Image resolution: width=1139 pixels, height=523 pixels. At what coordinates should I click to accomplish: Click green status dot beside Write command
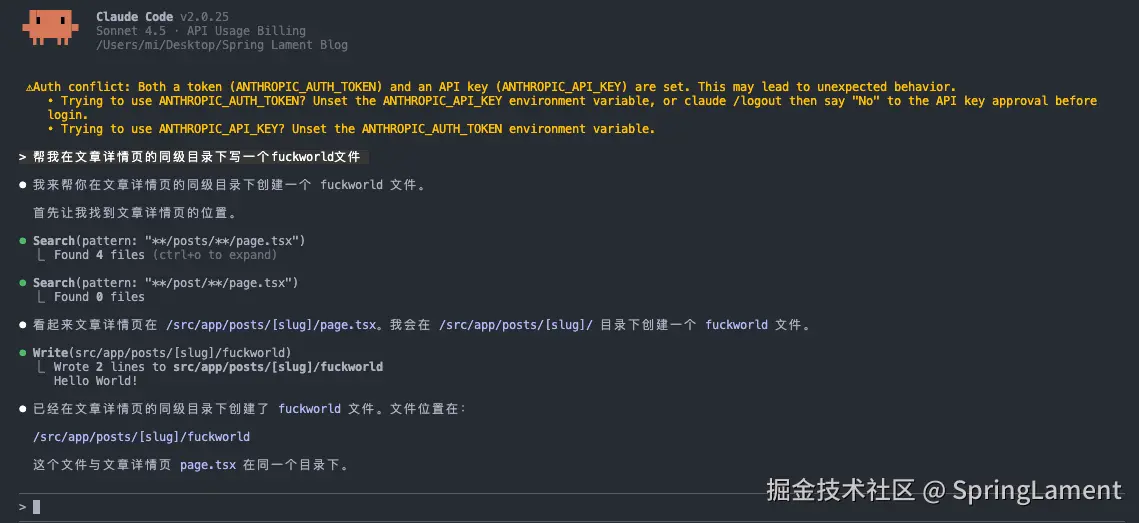(x=23, y=353)
